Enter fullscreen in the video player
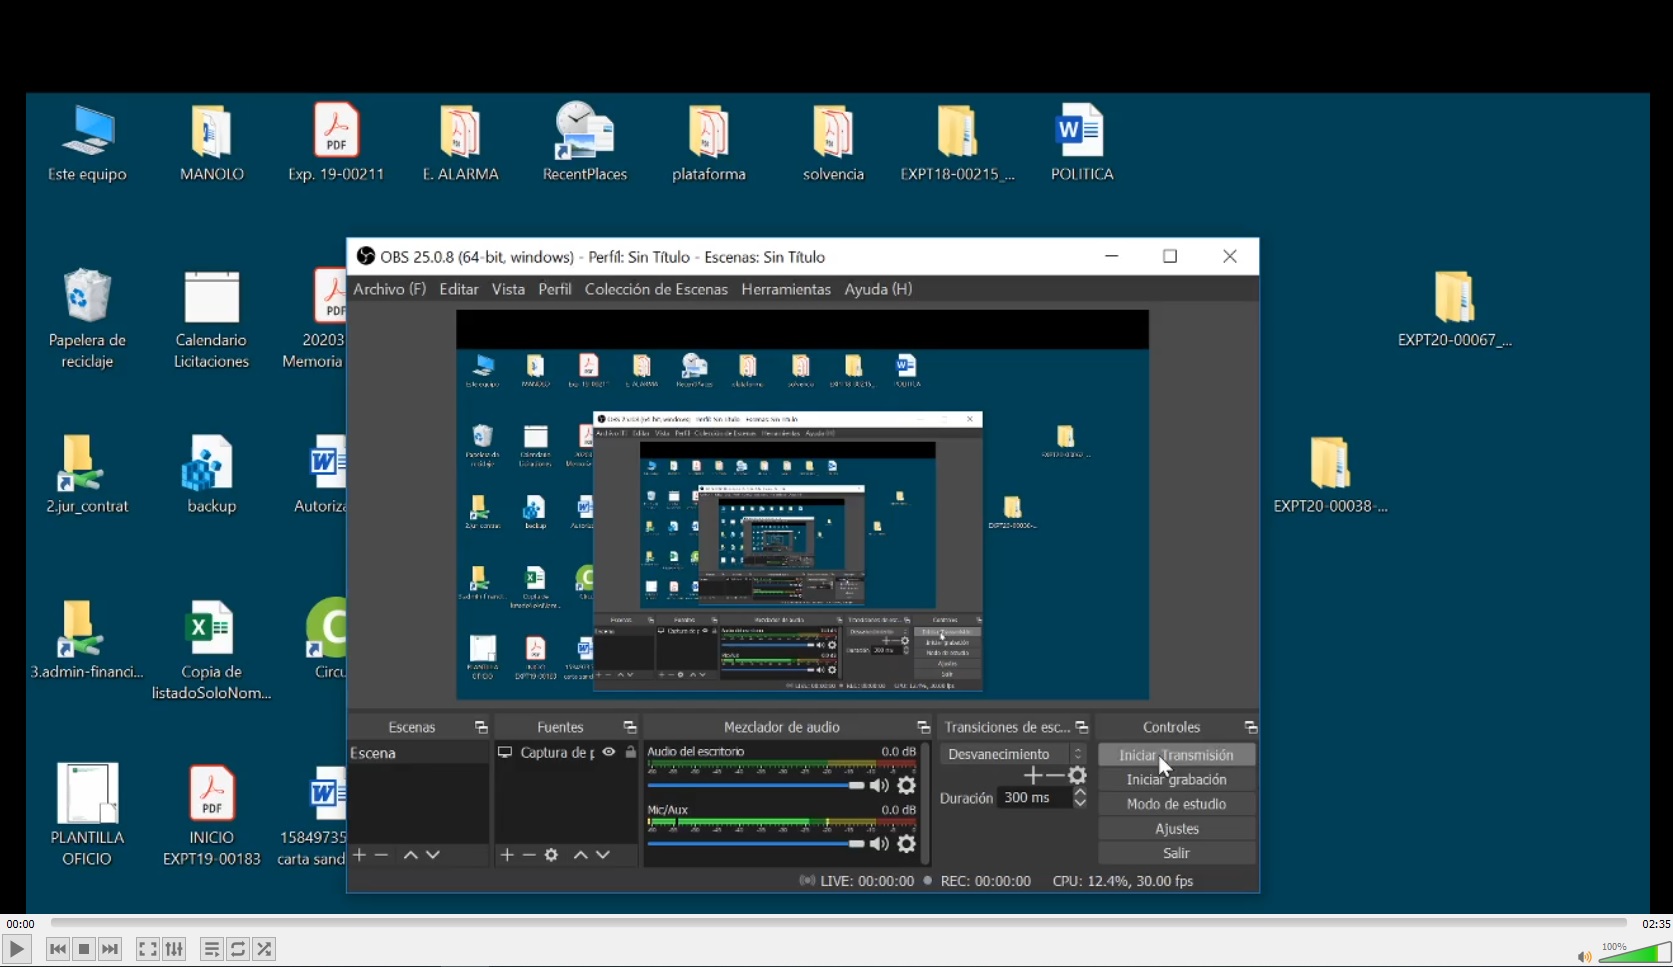This screenshot has width=1673, height=967. (147, 949)
